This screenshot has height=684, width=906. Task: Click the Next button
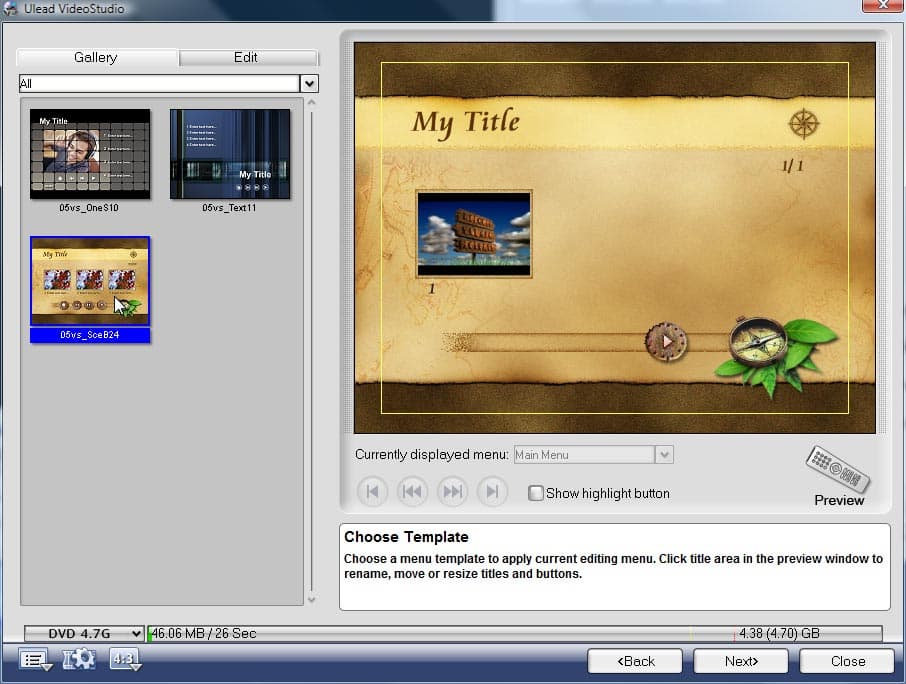tap(741, 661)
